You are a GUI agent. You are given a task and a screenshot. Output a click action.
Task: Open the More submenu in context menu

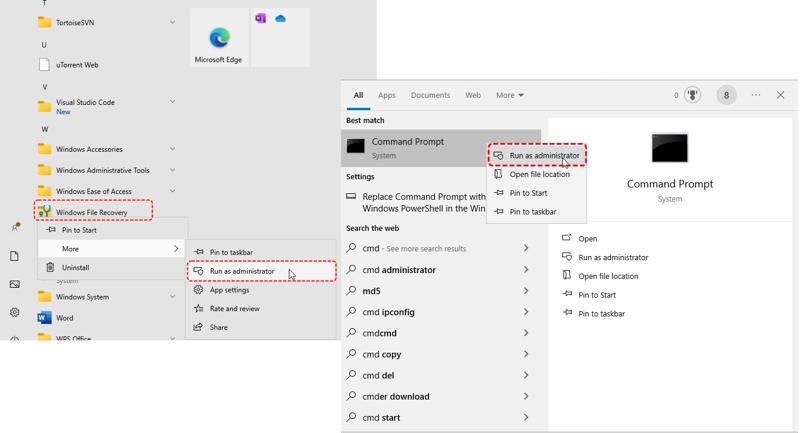[113, 248]
